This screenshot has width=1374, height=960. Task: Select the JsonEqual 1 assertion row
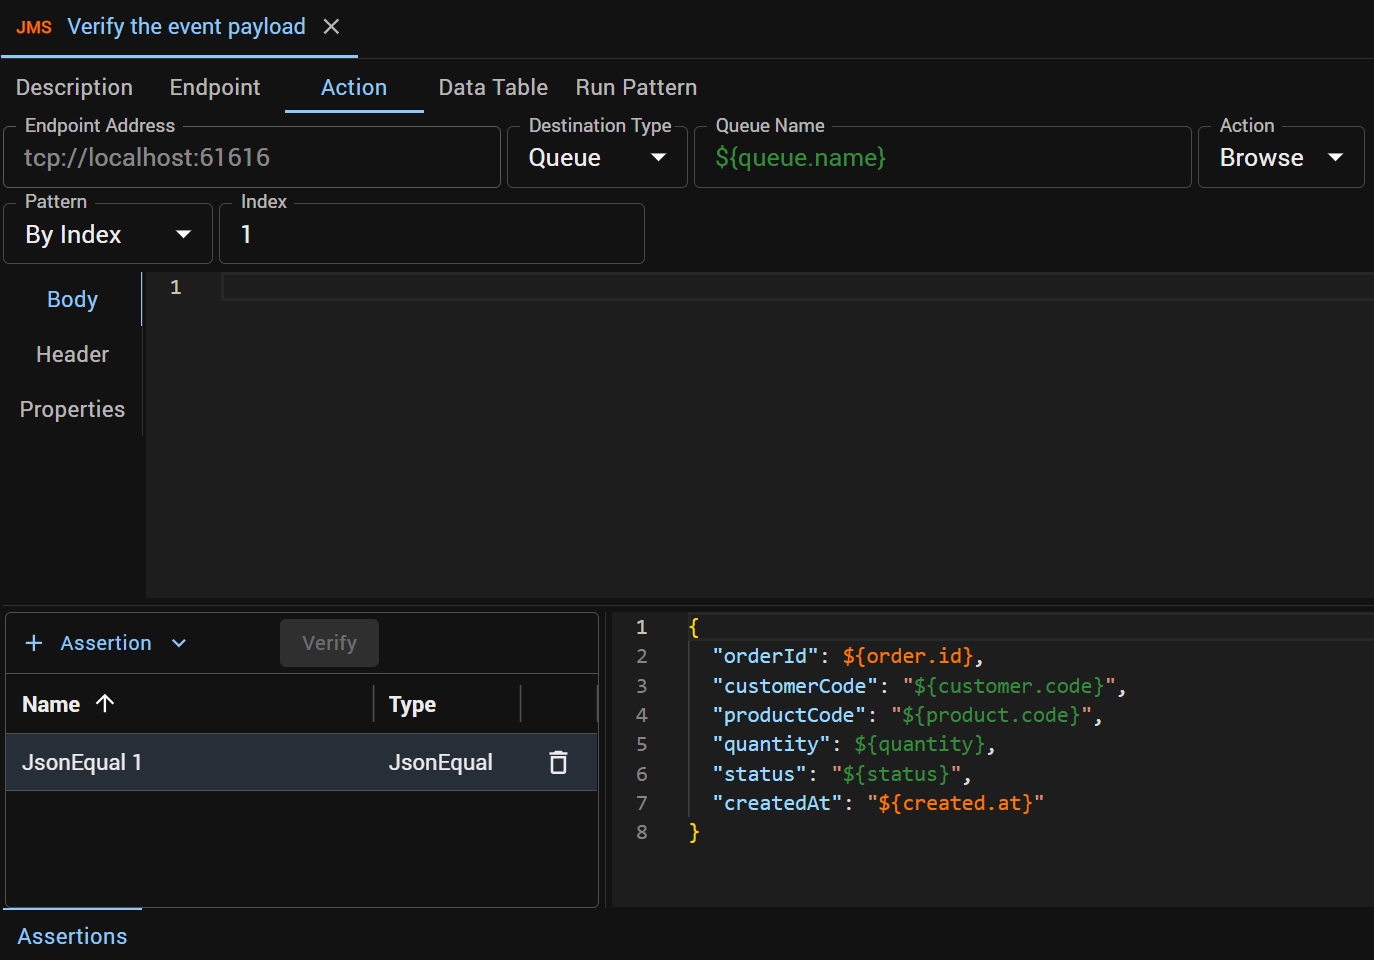[x=302, y=762]
